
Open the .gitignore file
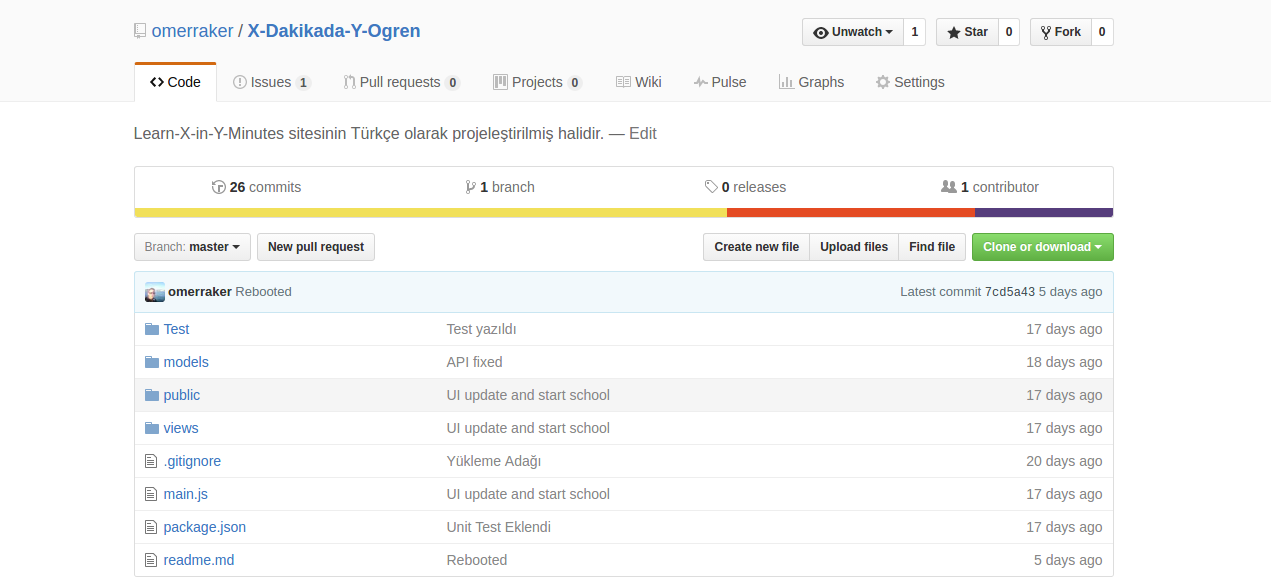(x=192, y=461)
